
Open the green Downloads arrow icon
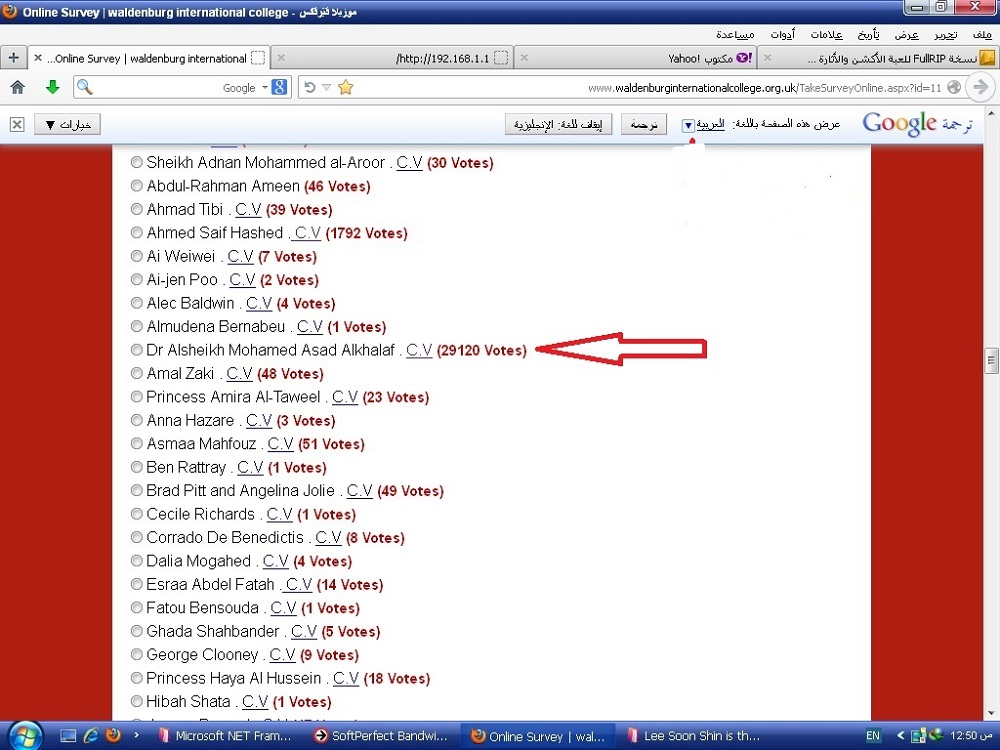(52, 87)
